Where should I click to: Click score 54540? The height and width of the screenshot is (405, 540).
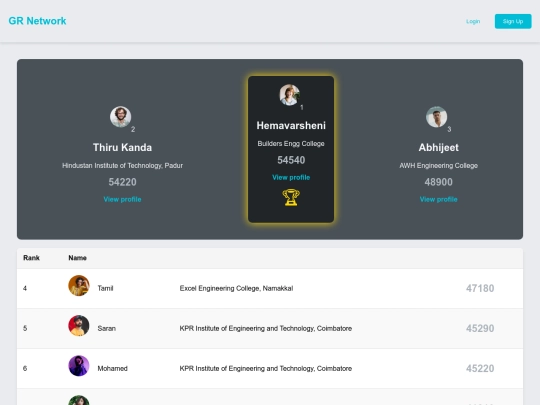(x=291, y=160)
